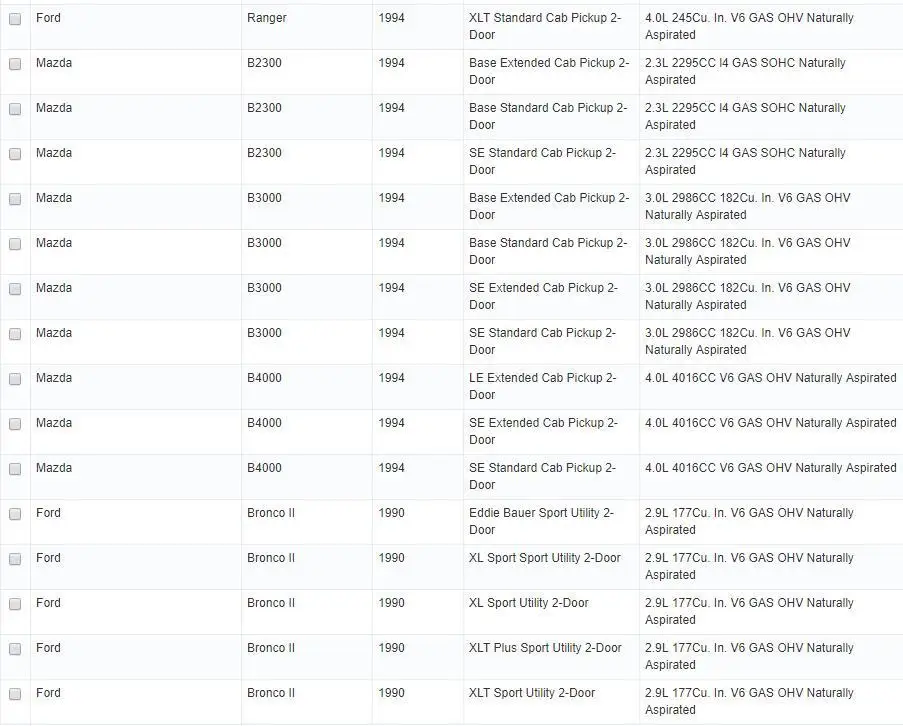This screenshot has height=726, width=903.
Task: Tick checkbox for Bronco II XL Sport Sport Utility
Action: [15, 558]
